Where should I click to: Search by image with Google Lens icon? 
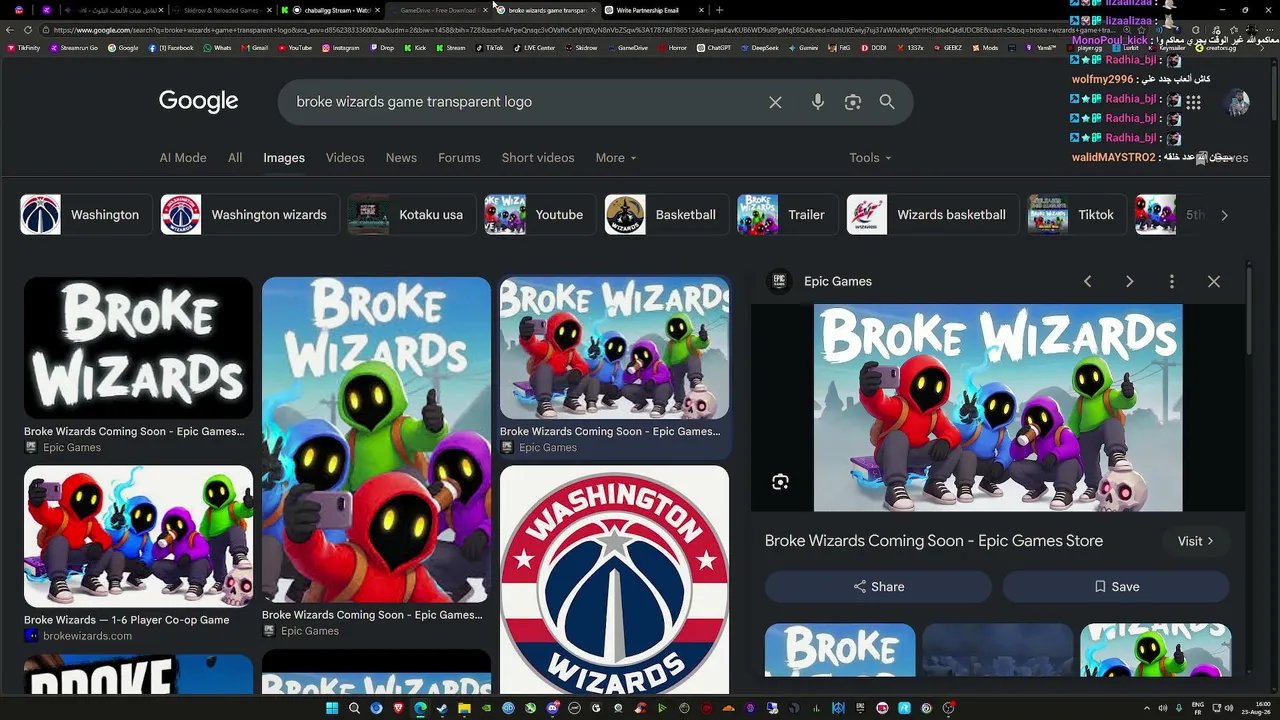point(852,102)
